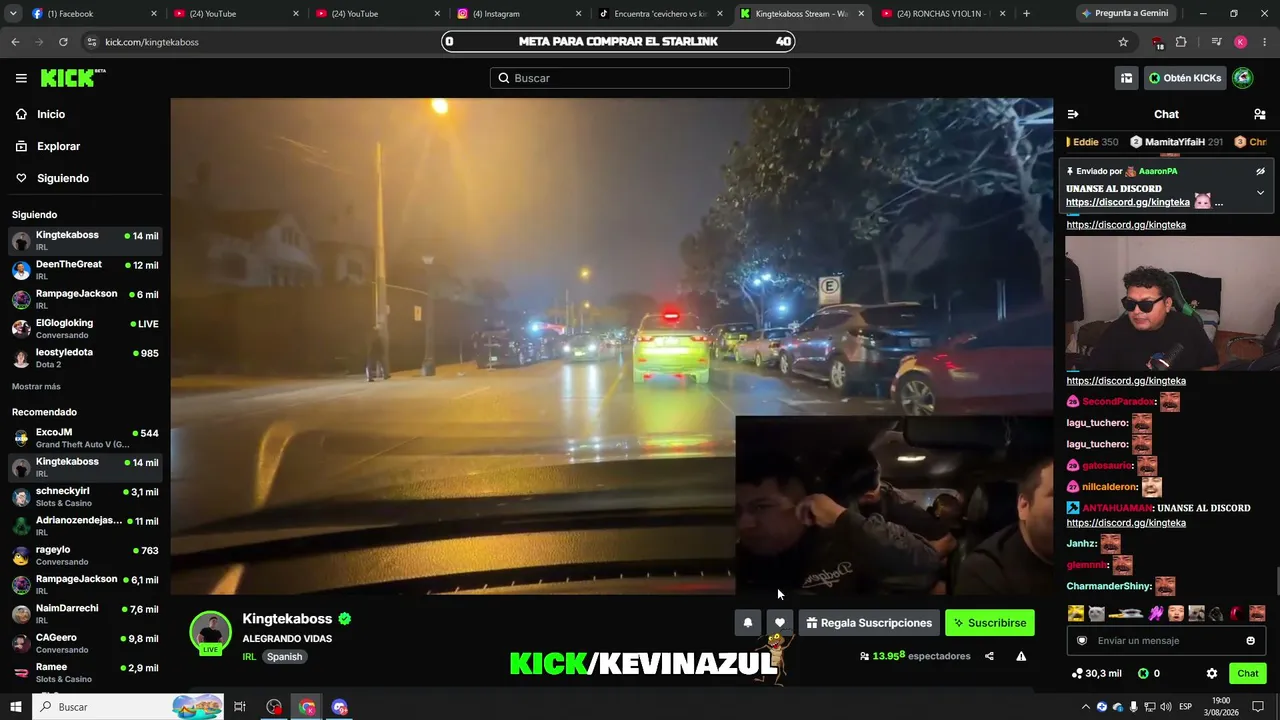The image size is (1280, 720).
Task: Focus the Enviar un mensaje chat input
Action: click(x=1165, y=641)
